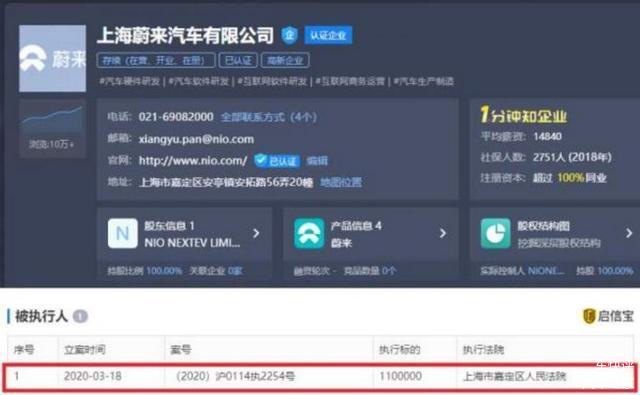
Task: Click the 执行法院 column header
Action: click(x=483, y=350)
